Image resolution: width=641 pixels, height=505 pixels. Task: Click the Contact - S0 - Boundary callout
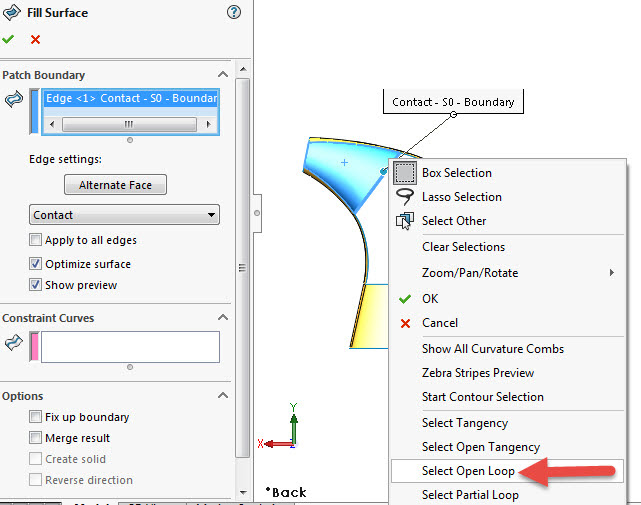coord(453,102)
